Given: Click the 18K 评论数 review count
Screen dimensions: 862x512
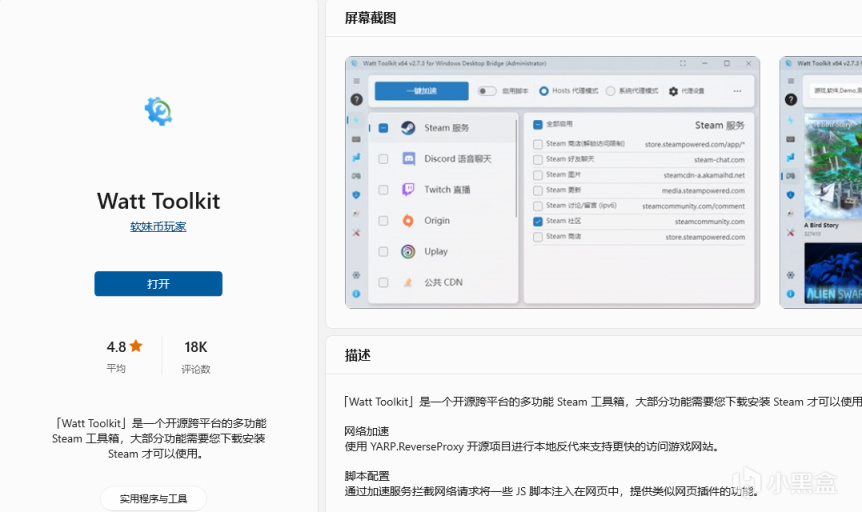Looking at the screenshot, I should (196, 356).
